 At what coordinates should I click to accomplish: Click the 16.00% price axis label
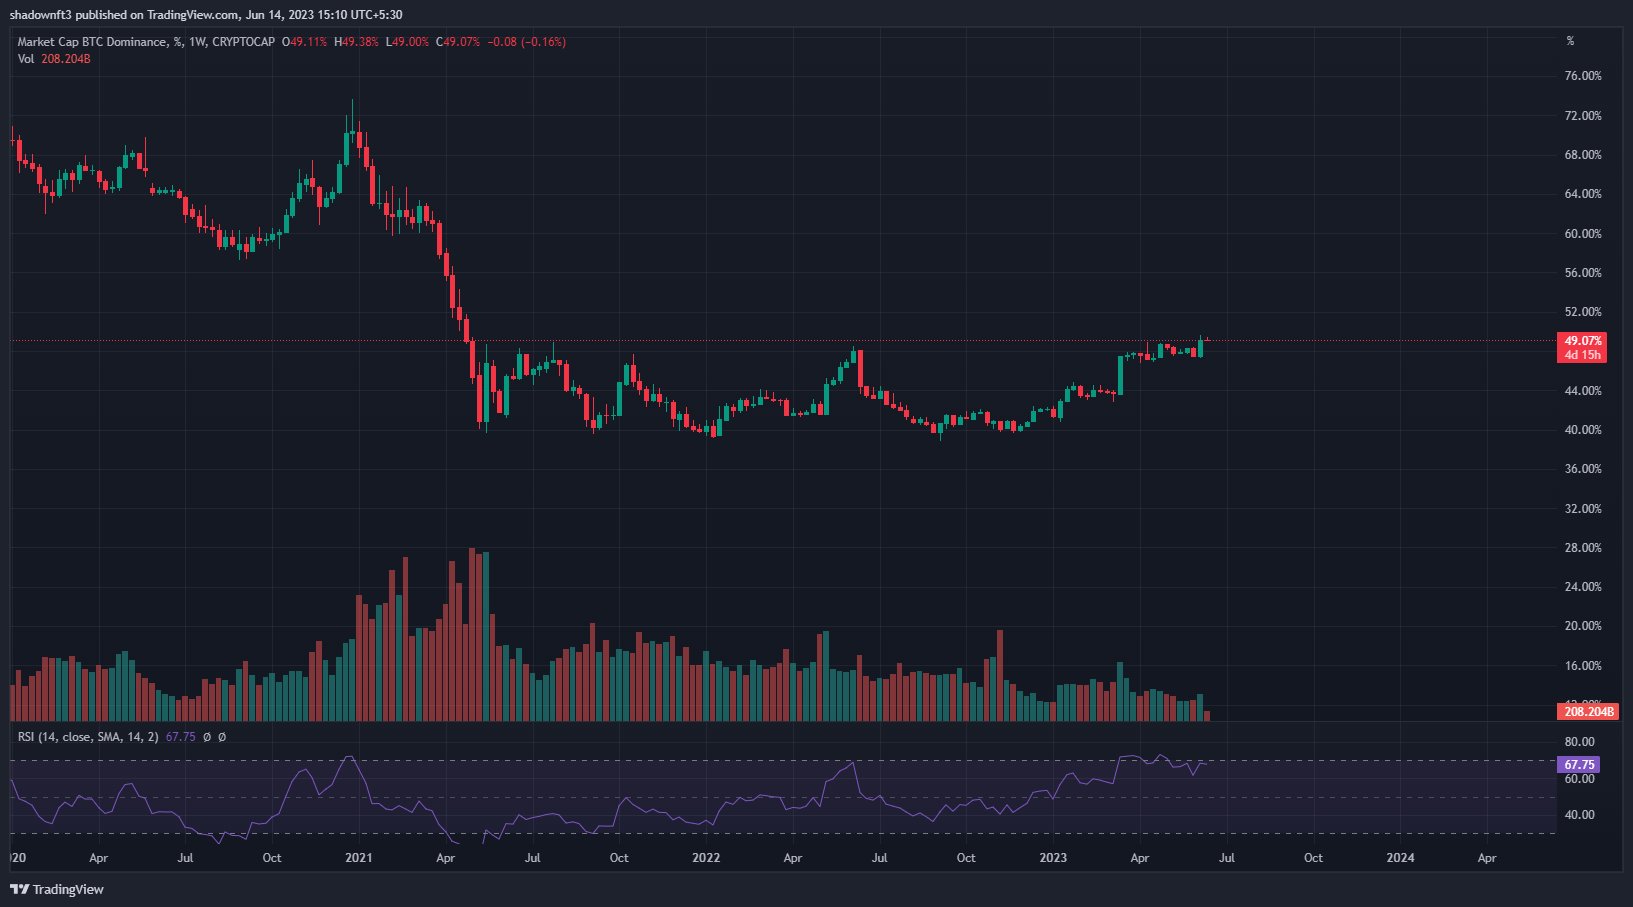(x=1583, y=666)
